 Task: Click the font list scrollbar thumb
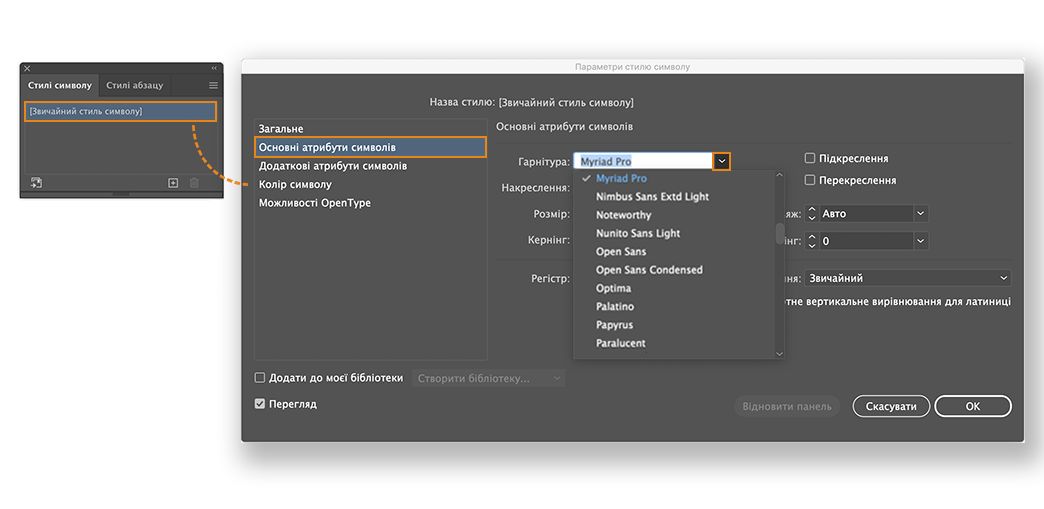coord(780,234)
